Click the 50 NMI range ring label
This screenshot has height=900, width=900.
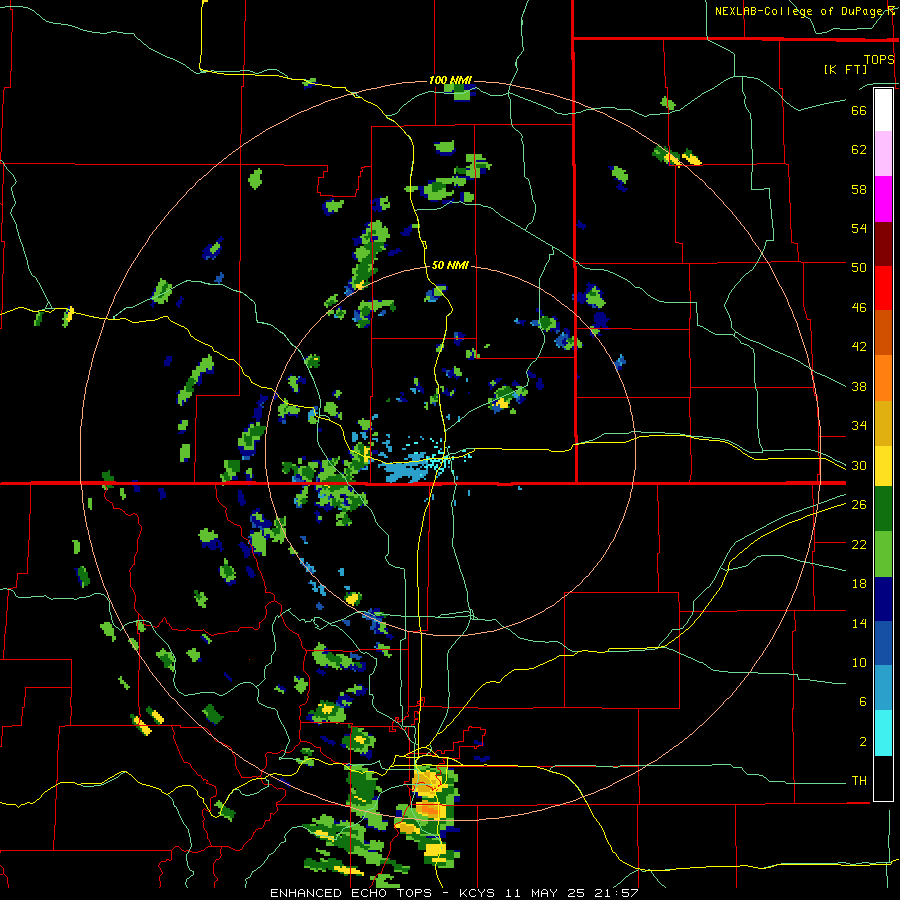point(450,265)
